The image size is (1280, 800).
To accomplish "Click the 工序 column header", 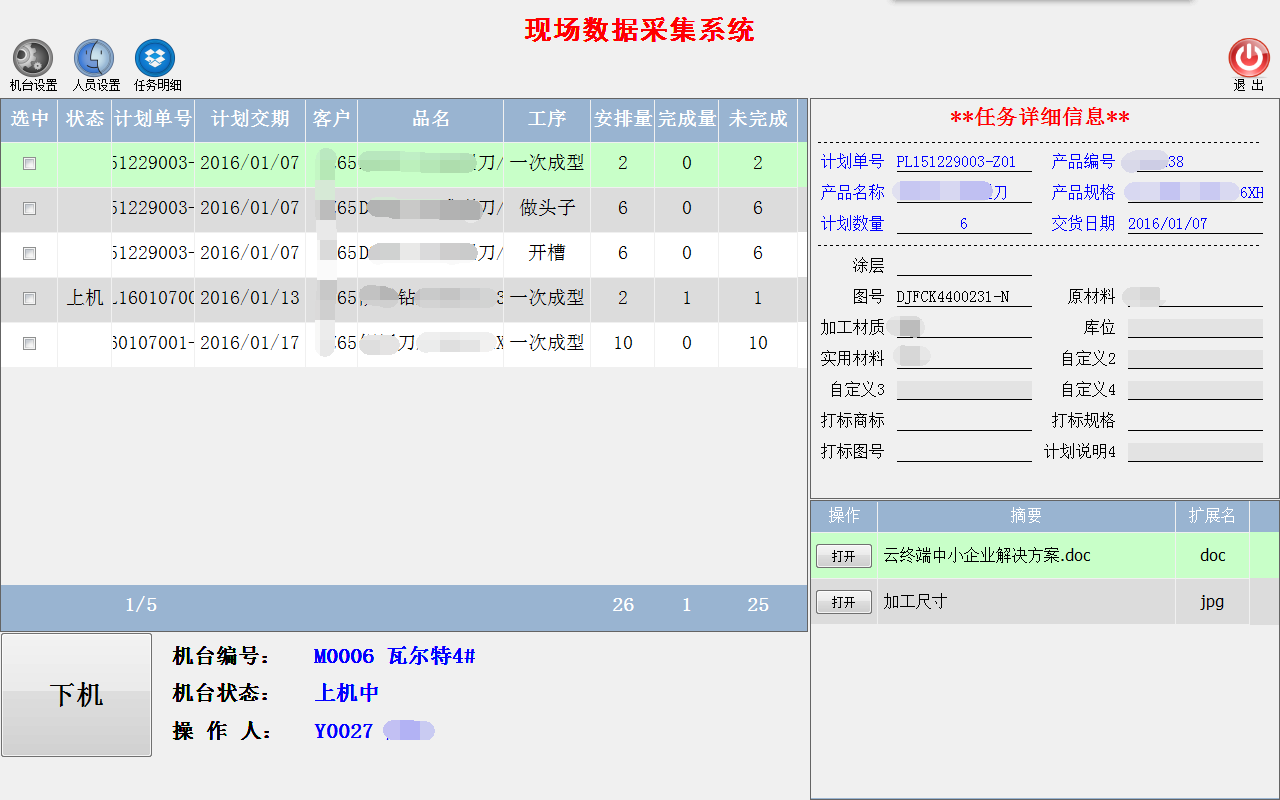I will pyautogui.click(x=547, y=119).
